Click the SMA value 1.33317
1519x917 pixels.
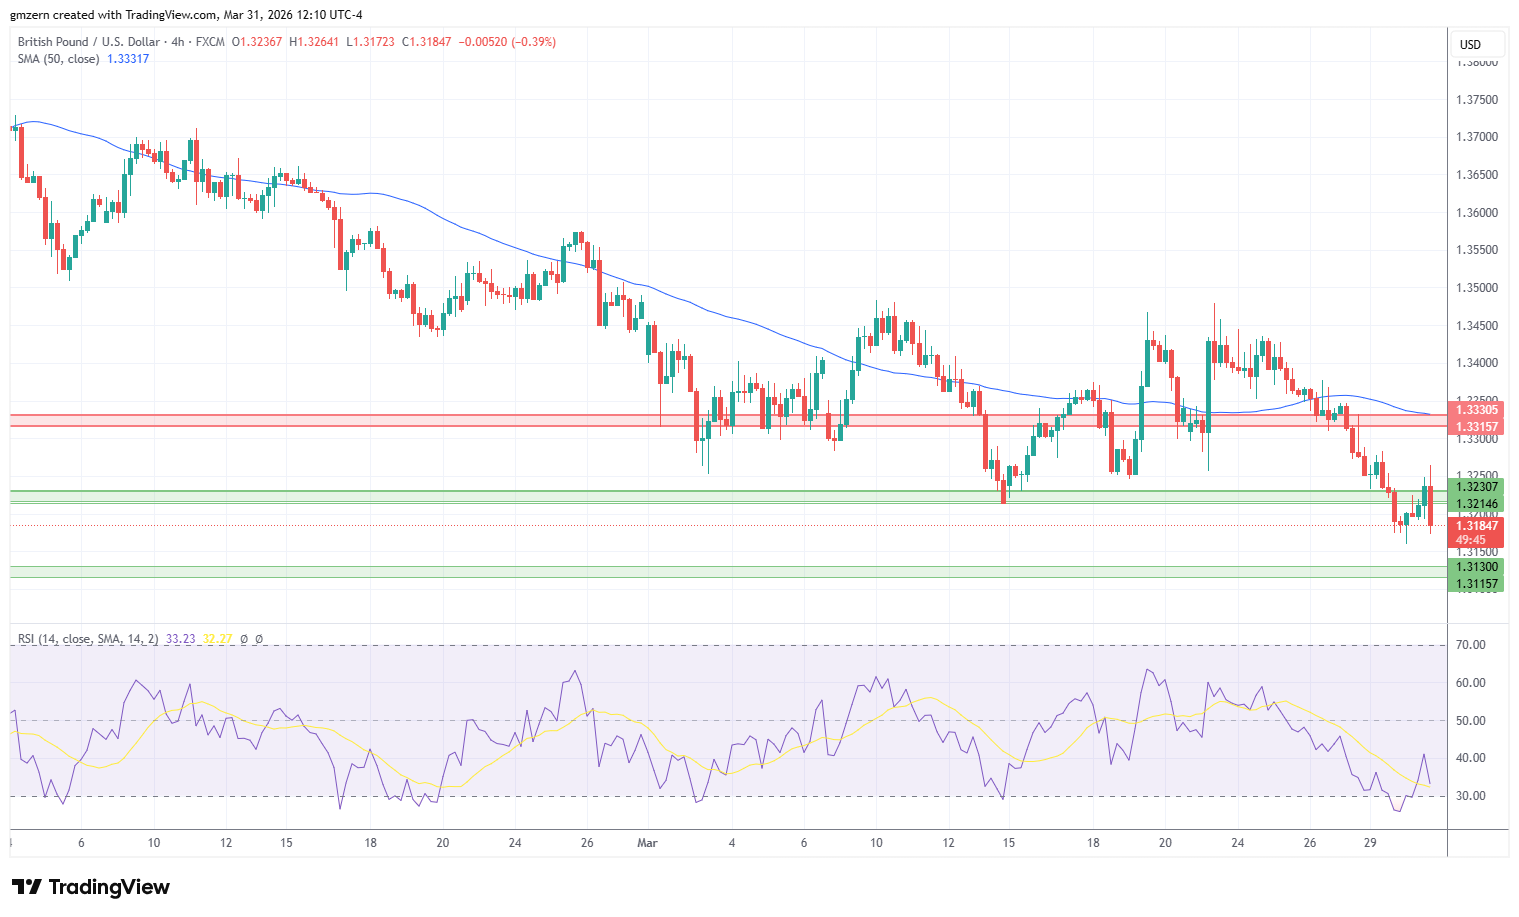coord(128,59)
